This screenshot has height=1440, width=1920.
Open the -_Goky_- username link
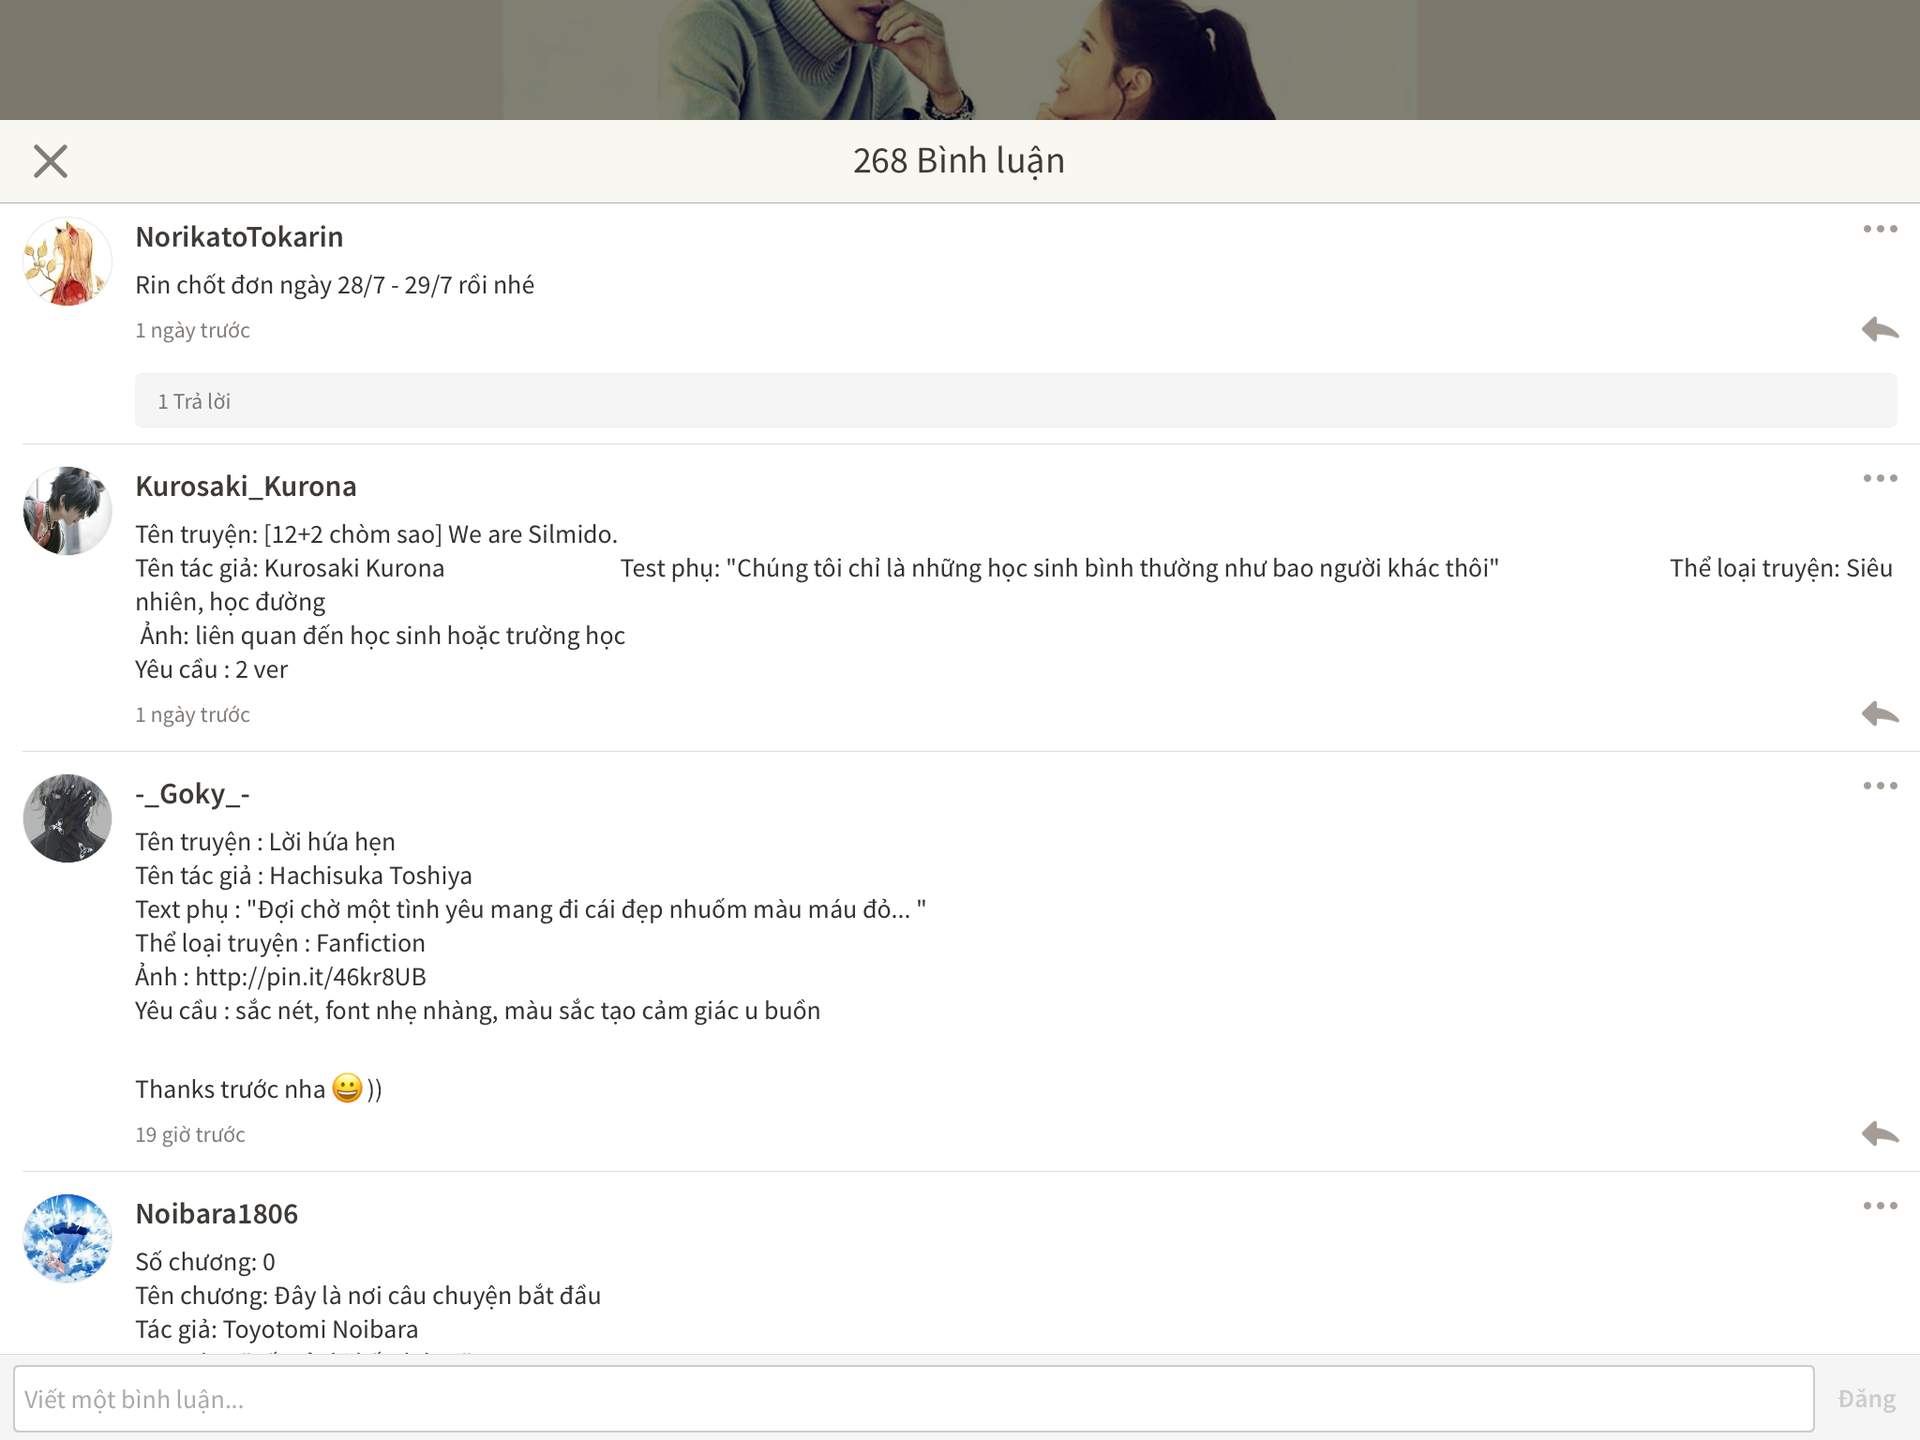point(192,794)
